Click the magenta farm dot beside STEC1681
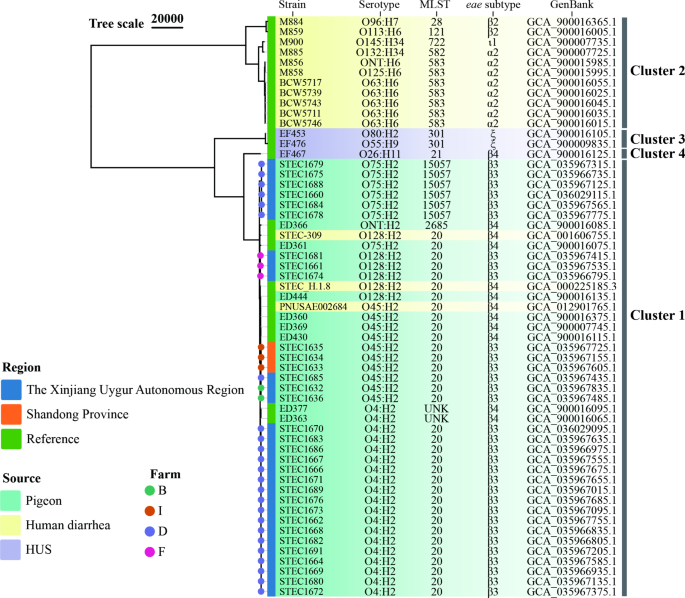 coord(260,256)
